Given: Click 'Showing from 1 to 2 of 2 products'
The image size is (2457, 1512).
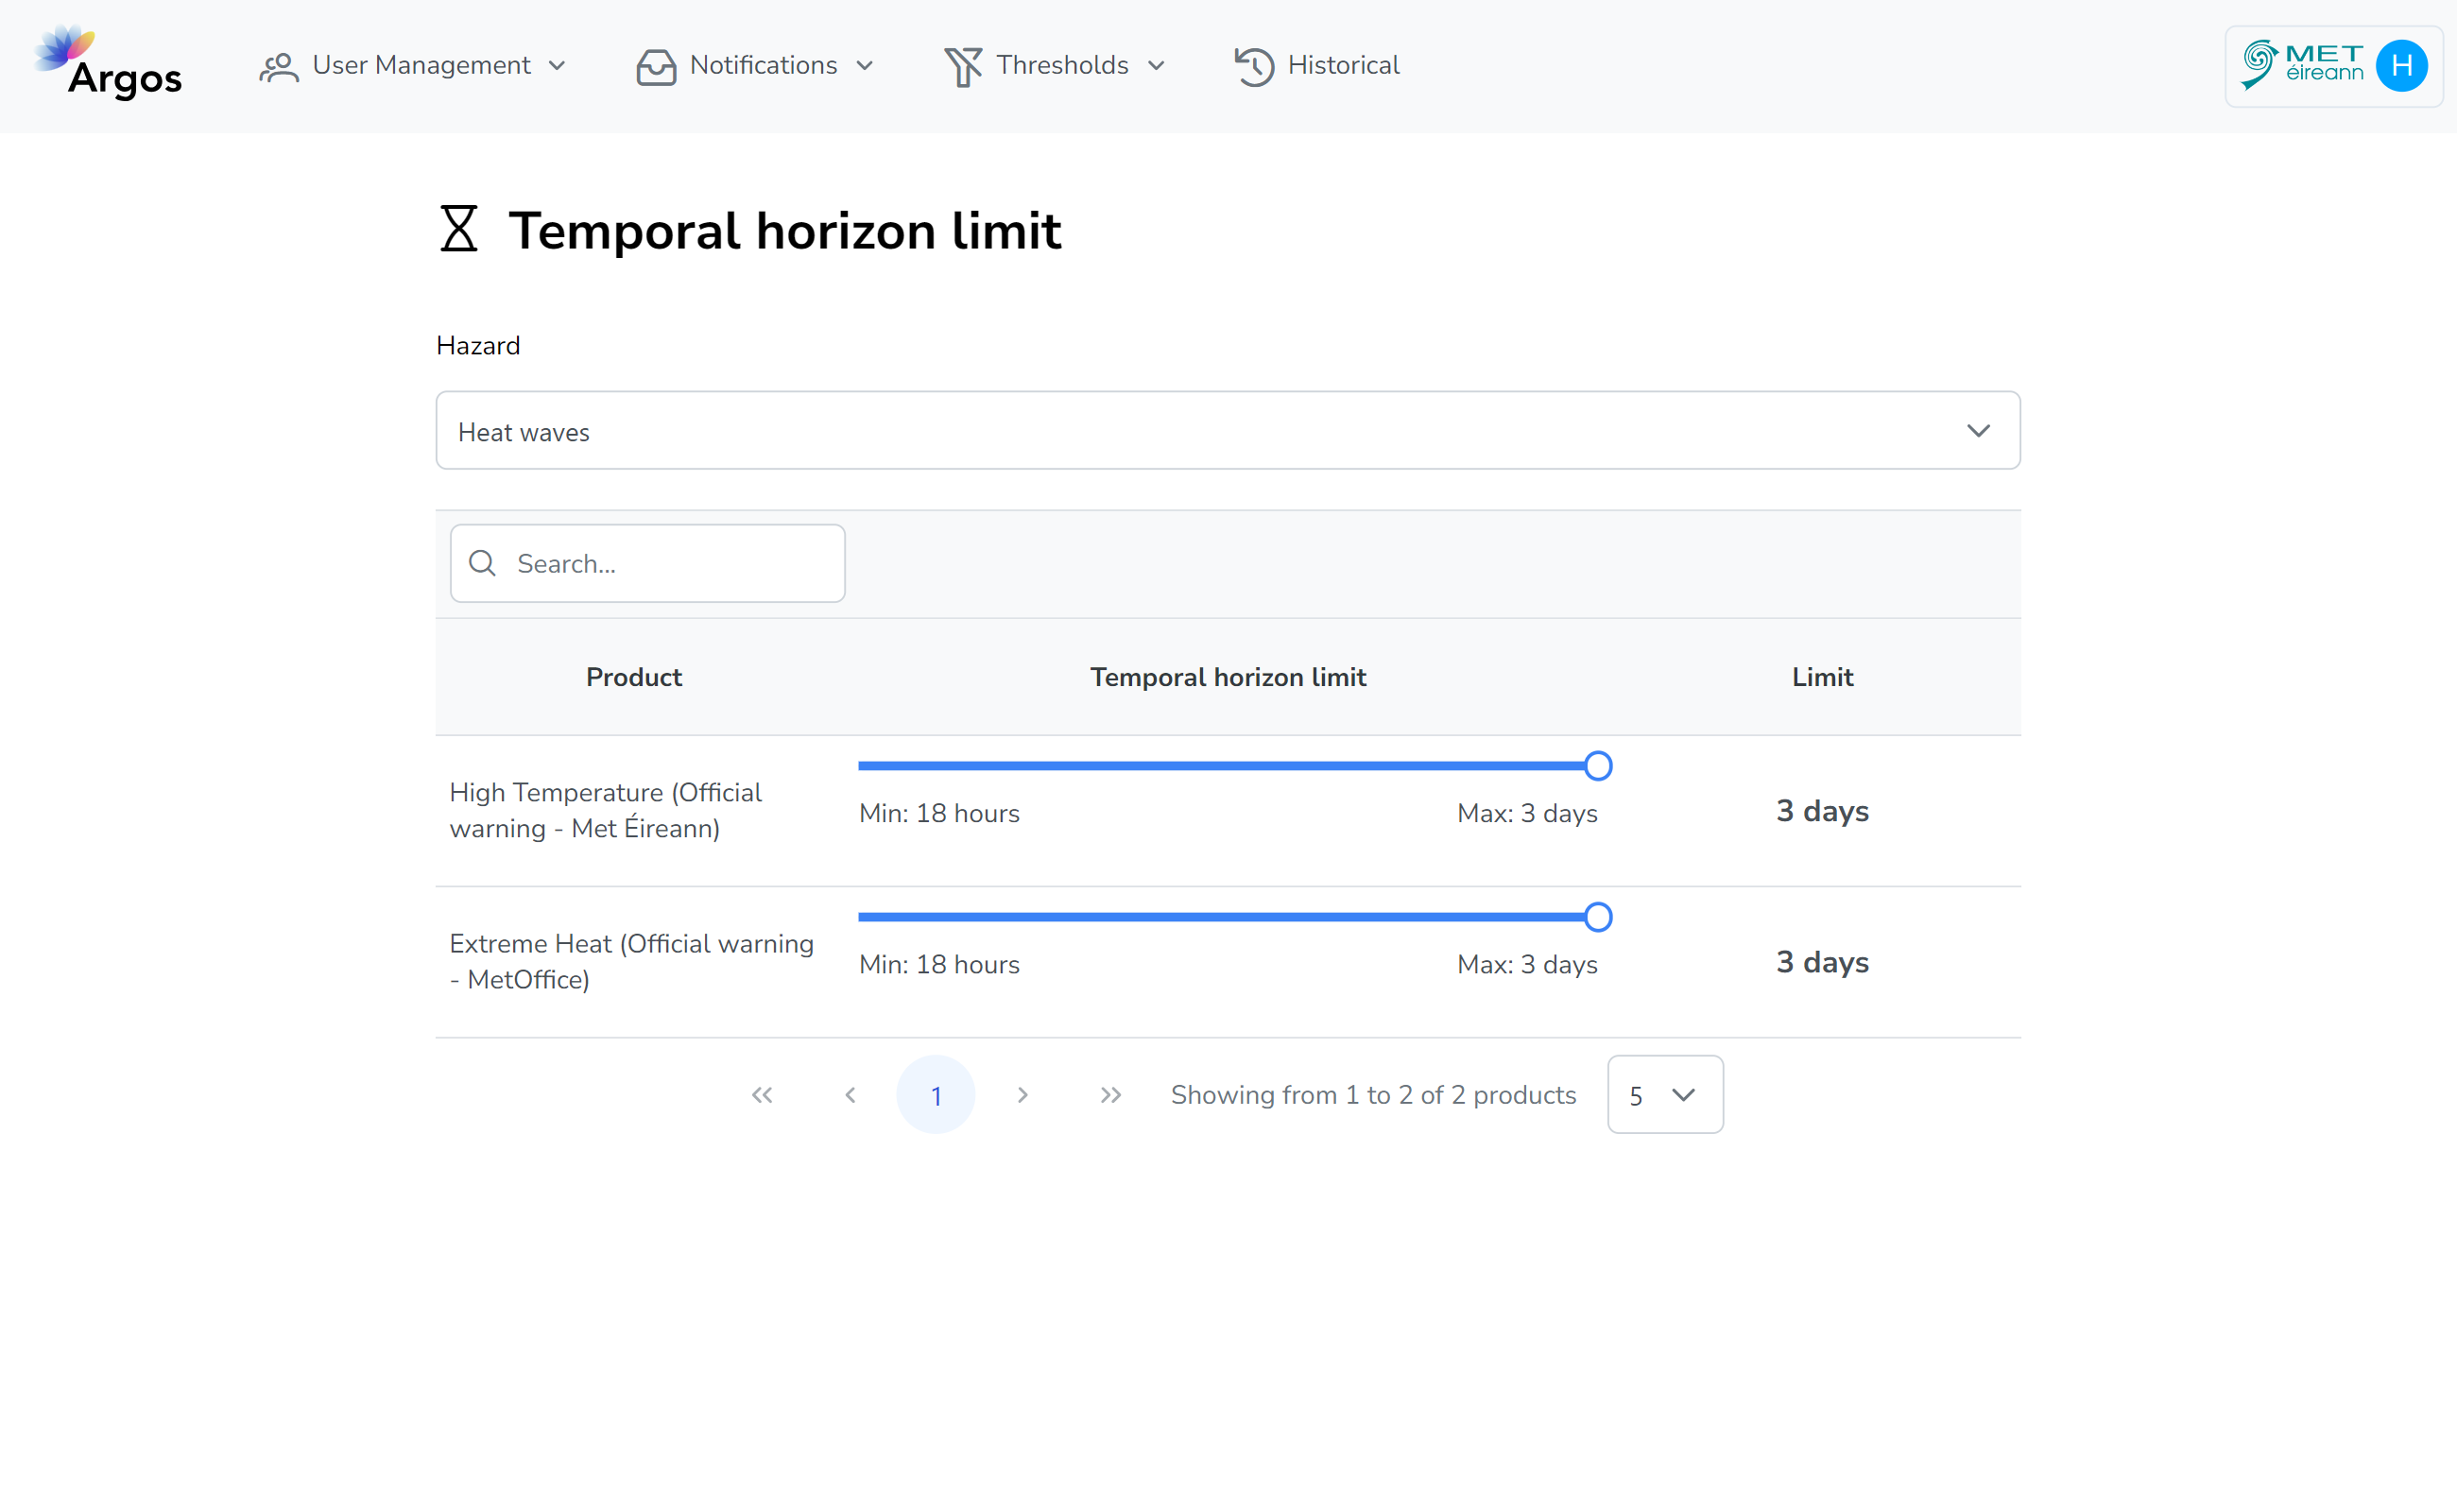Looking at the screenshot, I should [1373, 1095].
